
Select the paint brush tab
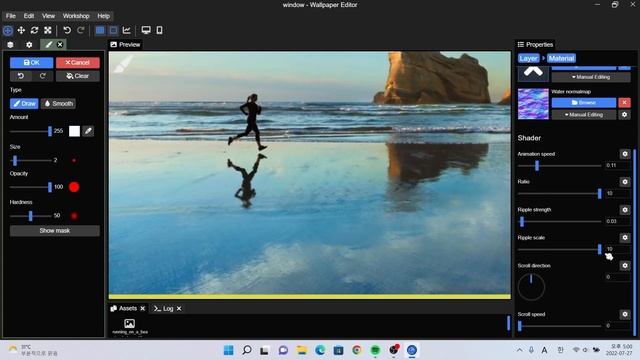[x=49, y=44]
